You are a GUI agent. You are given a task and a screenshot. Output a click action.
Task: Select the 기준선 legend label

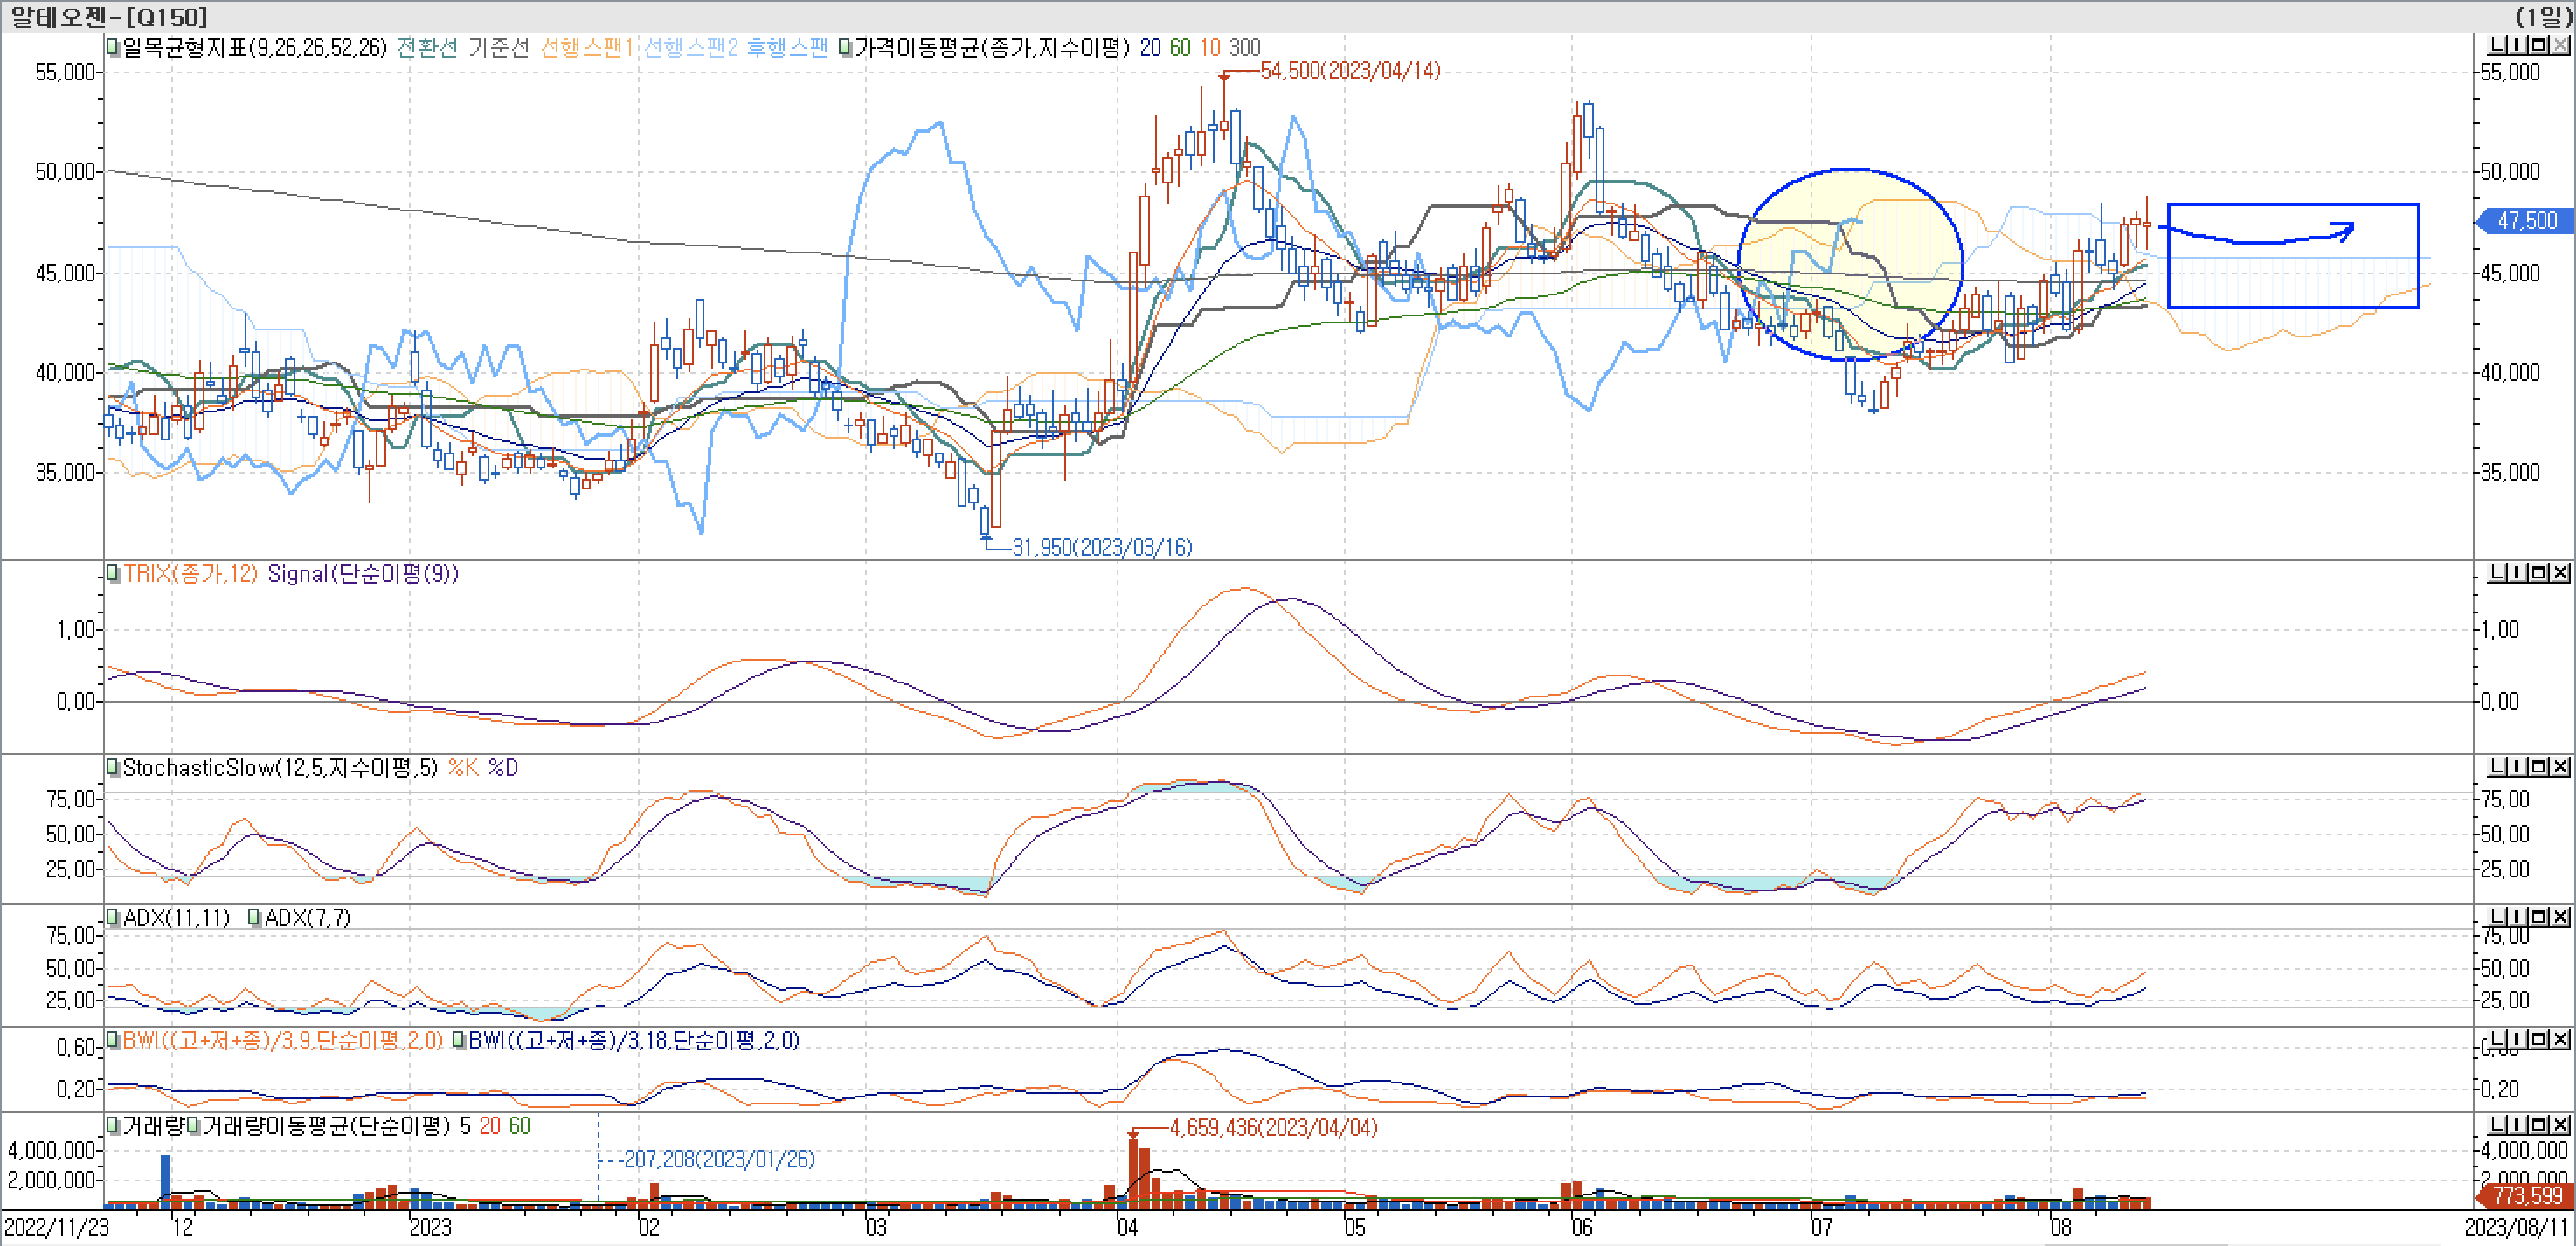point(498,47)
